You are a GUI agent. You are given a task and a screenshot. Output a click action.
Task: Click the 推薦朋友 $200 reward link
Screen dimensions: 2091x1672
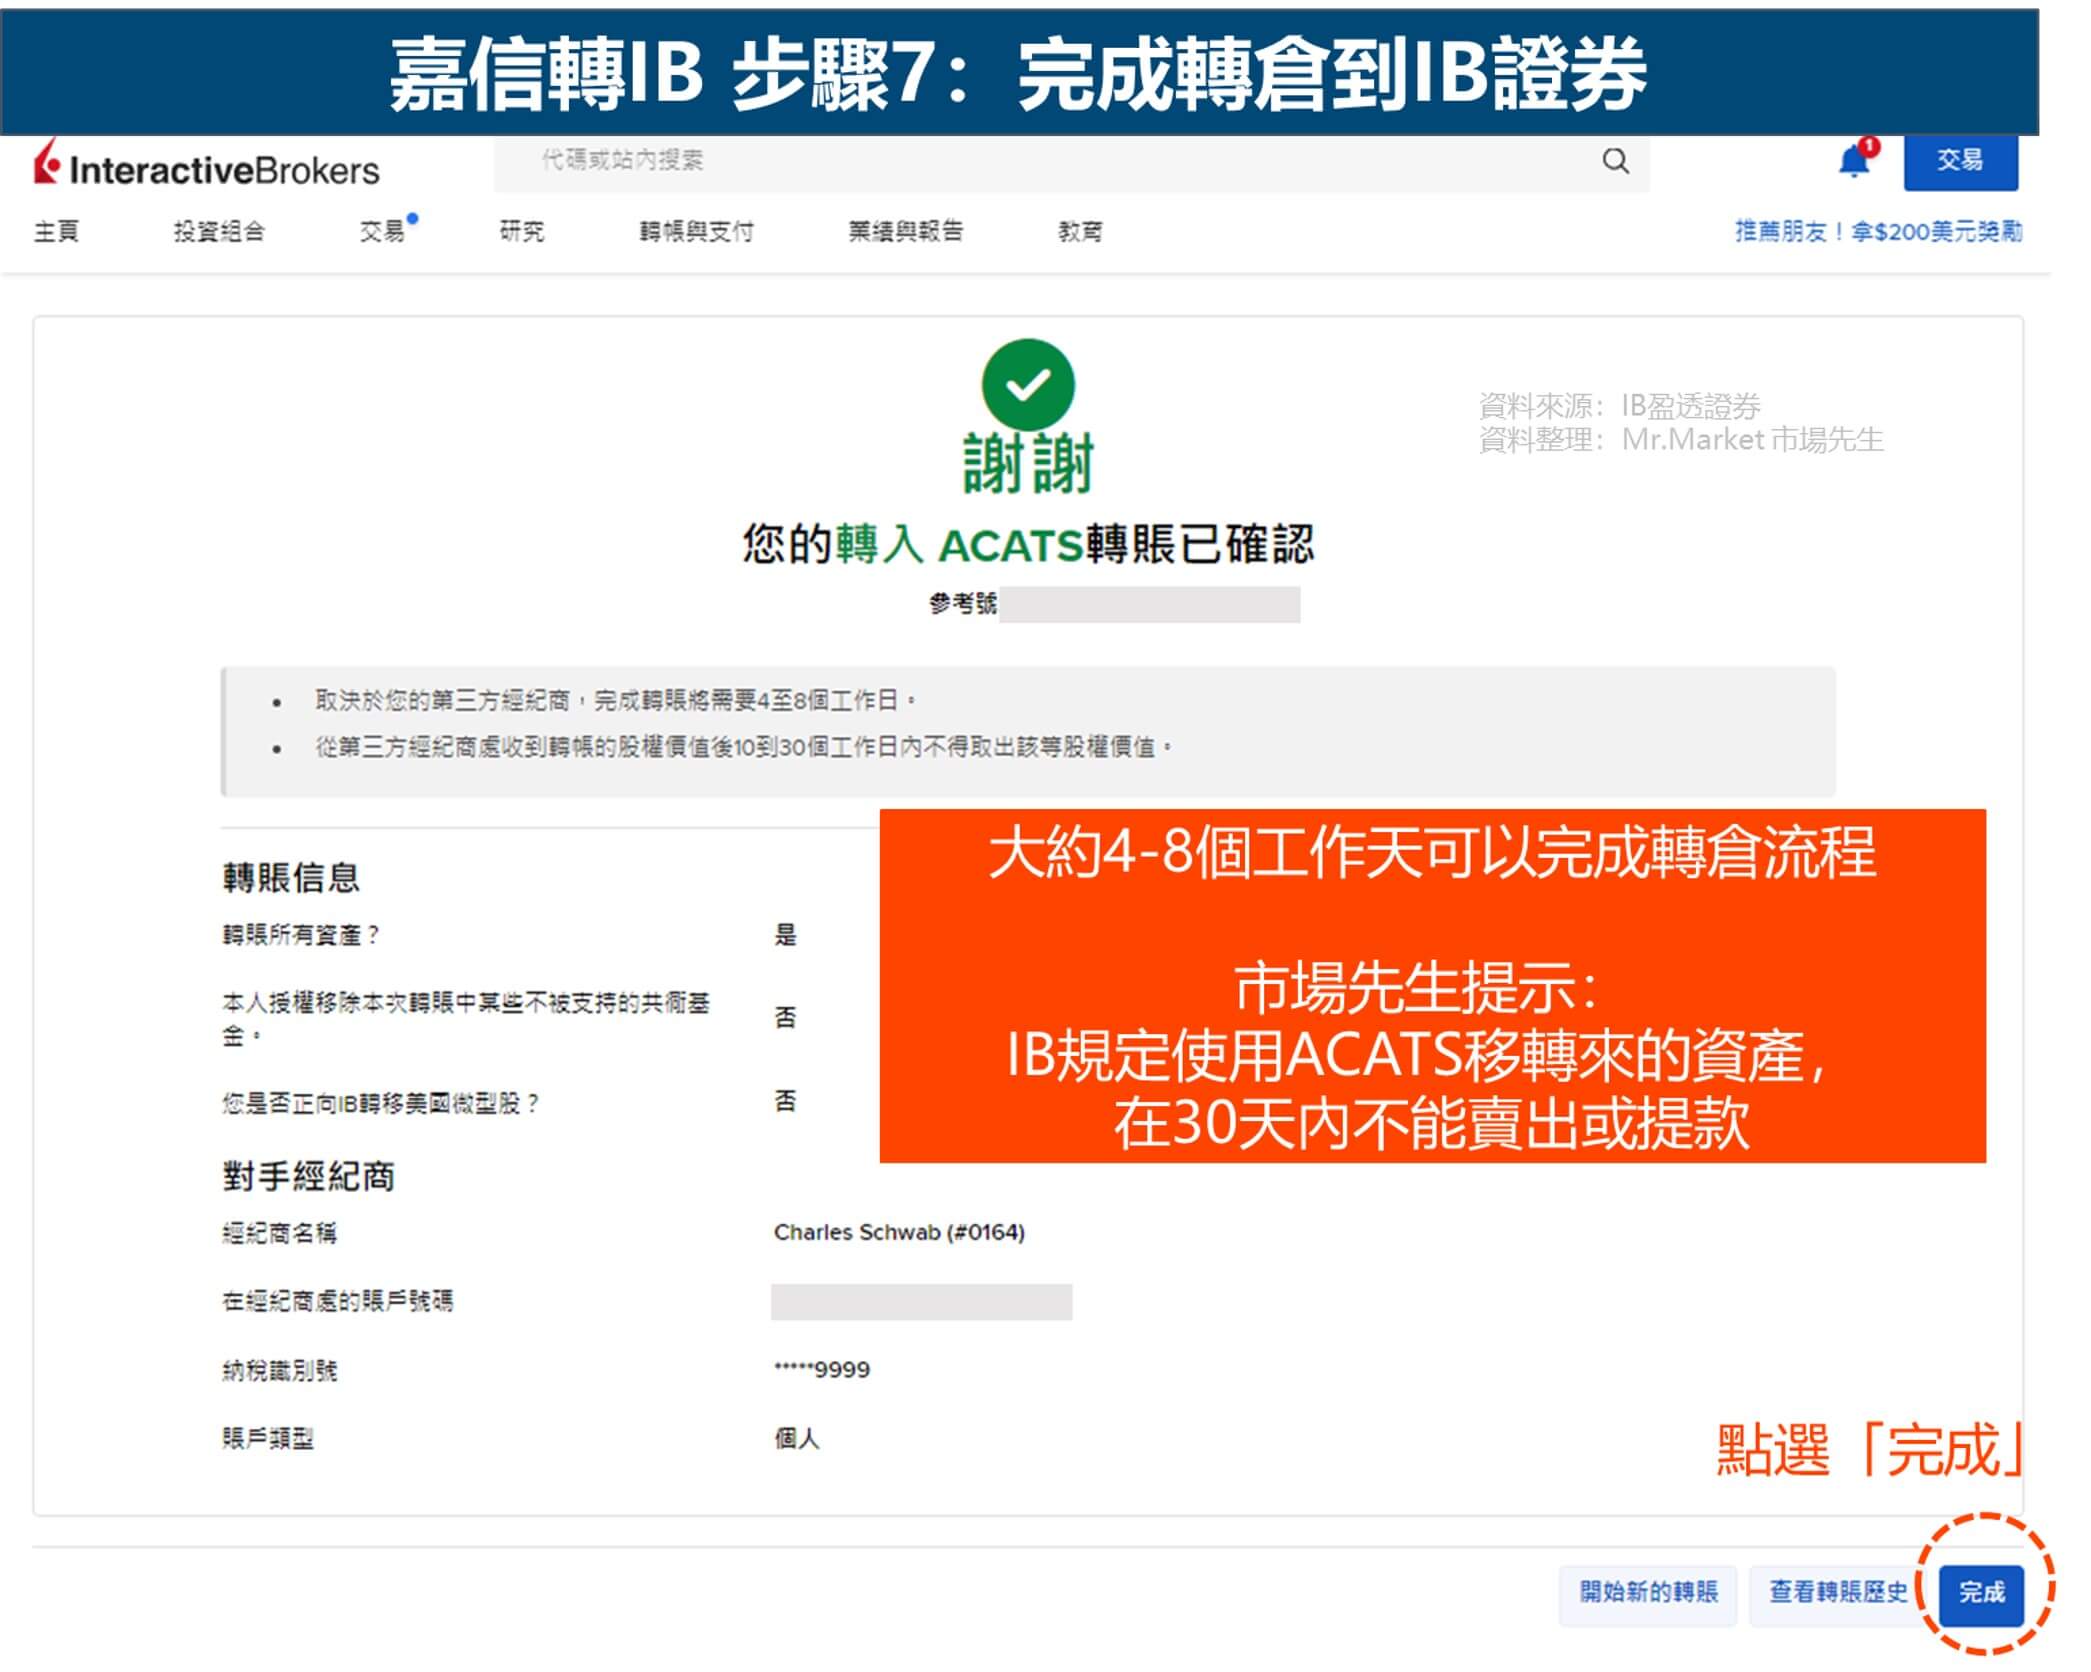tap(1879, 232)
